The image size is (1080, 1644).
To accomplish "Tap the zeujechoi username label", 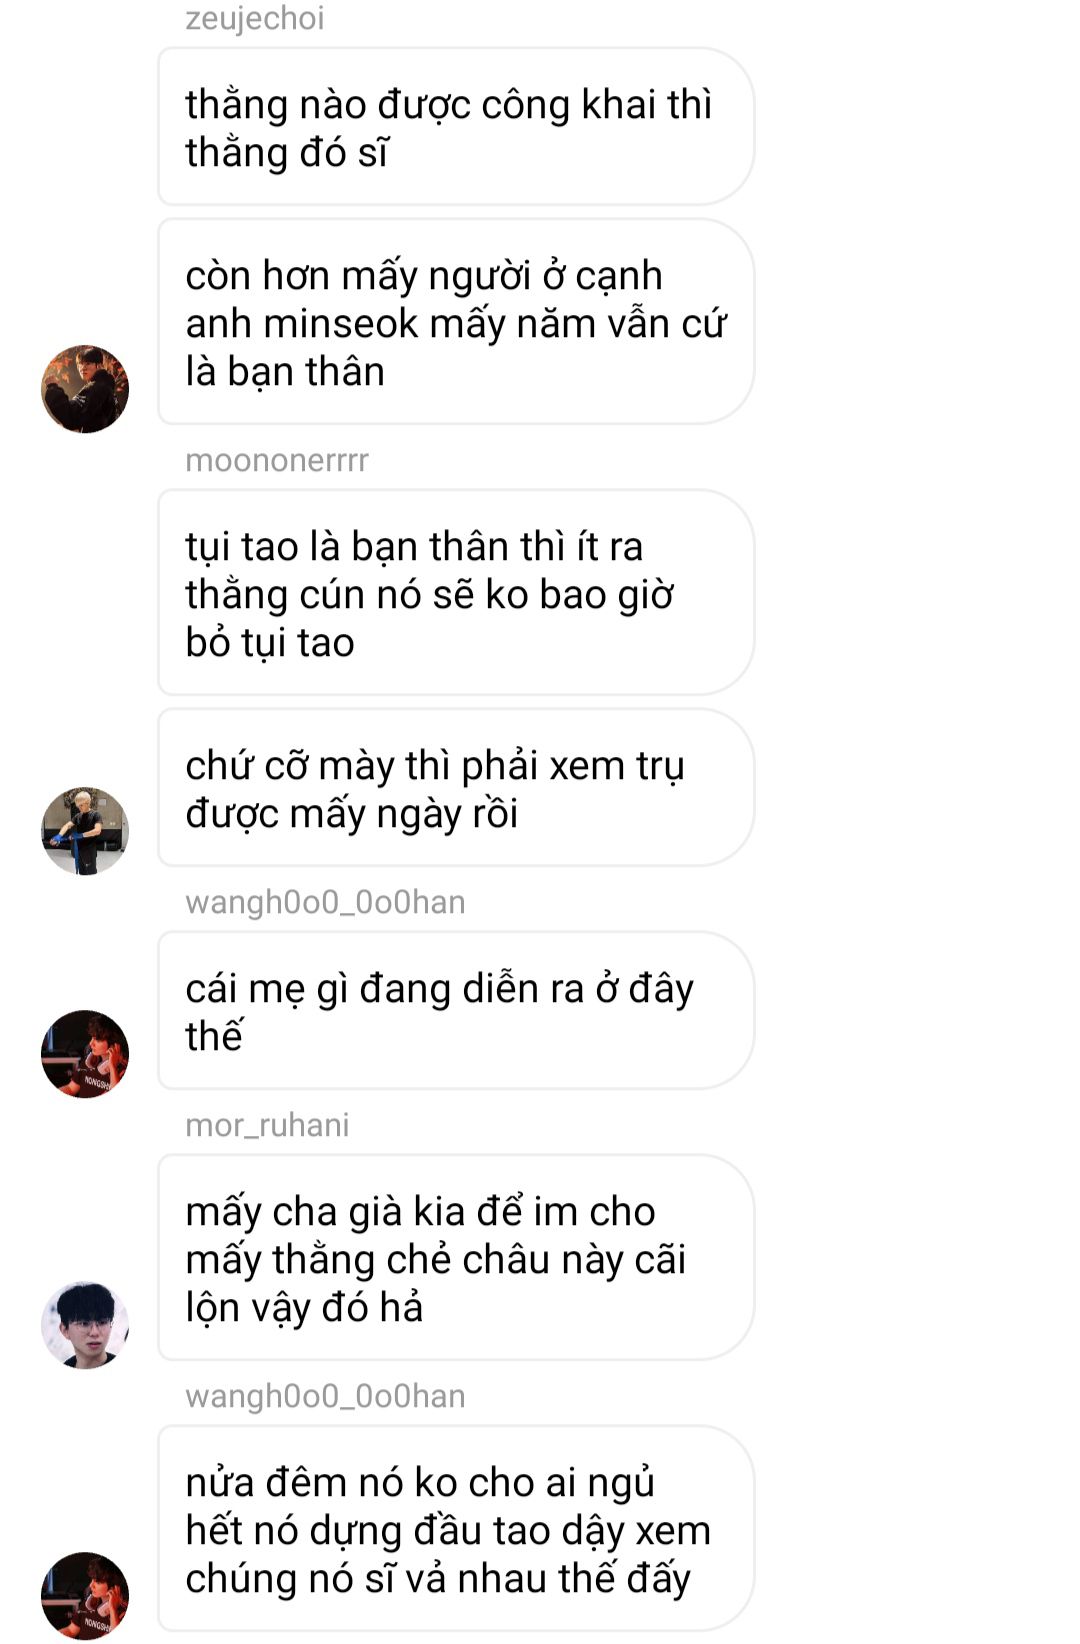I will [254, 18].
